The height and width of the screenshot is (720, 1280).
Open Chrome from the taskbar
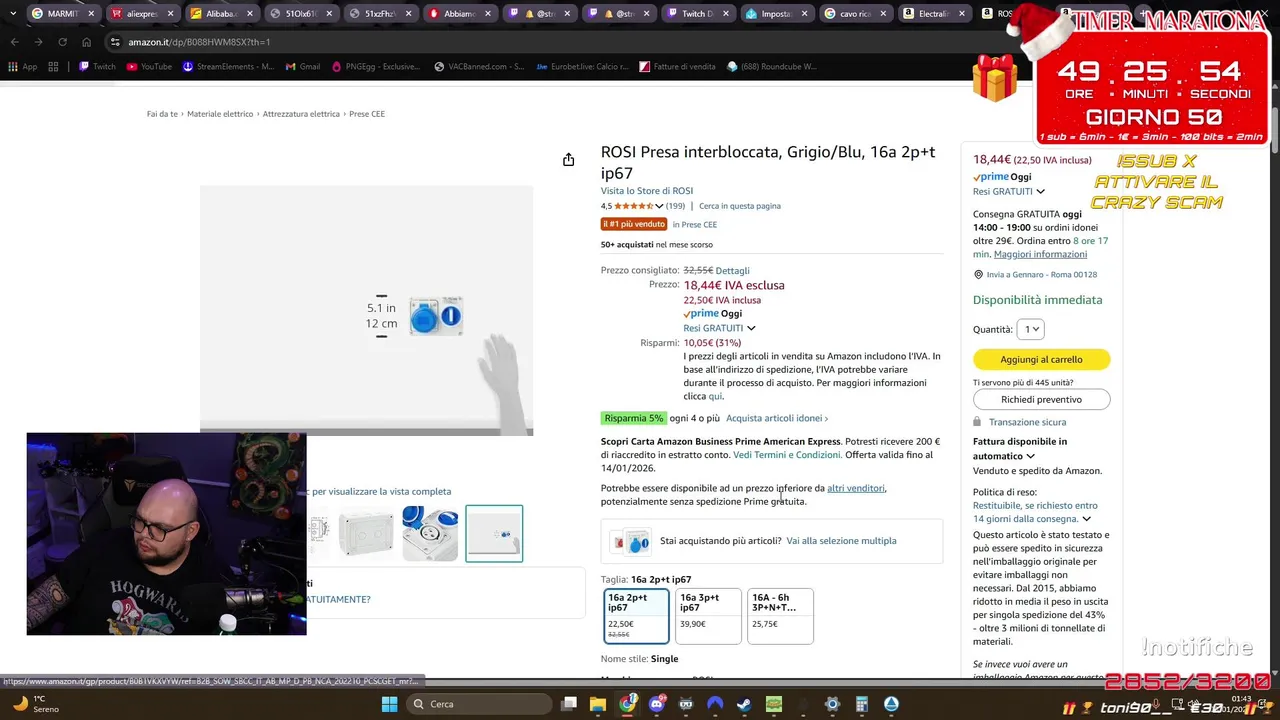point(627,704)
